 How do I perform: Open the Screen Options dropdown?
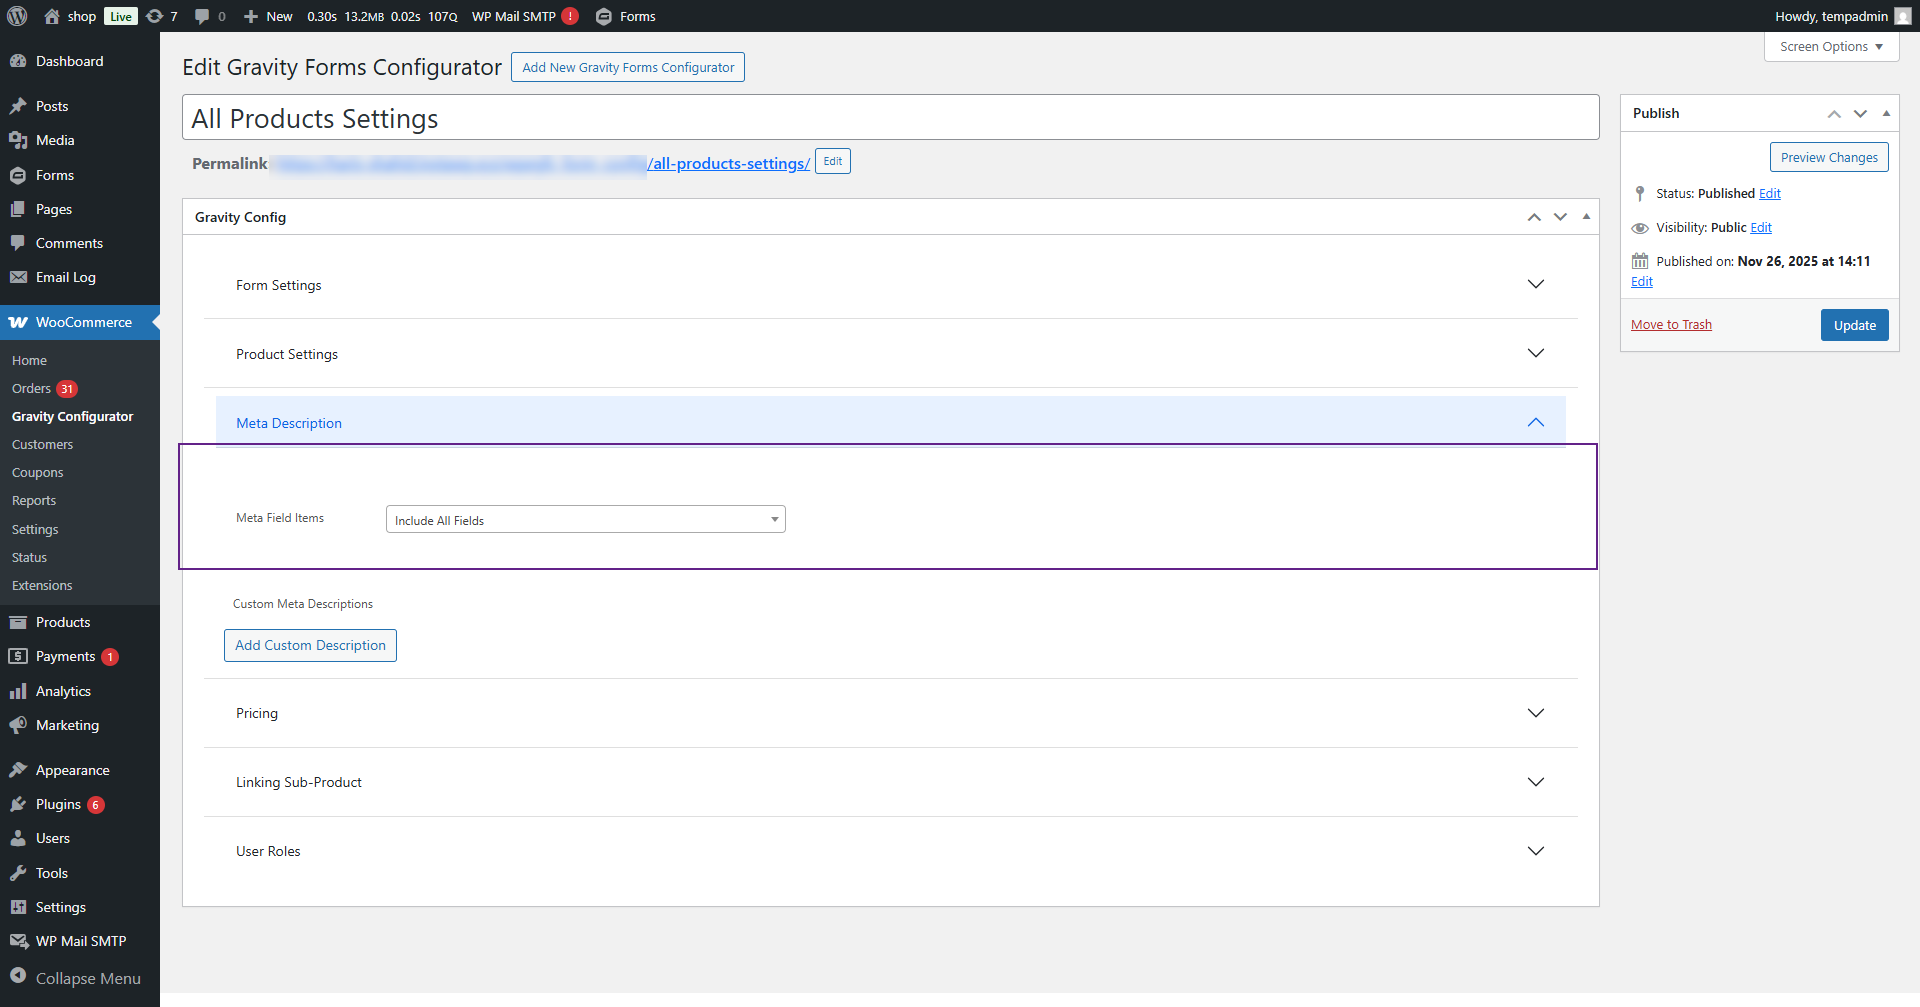click(1831, 47)
